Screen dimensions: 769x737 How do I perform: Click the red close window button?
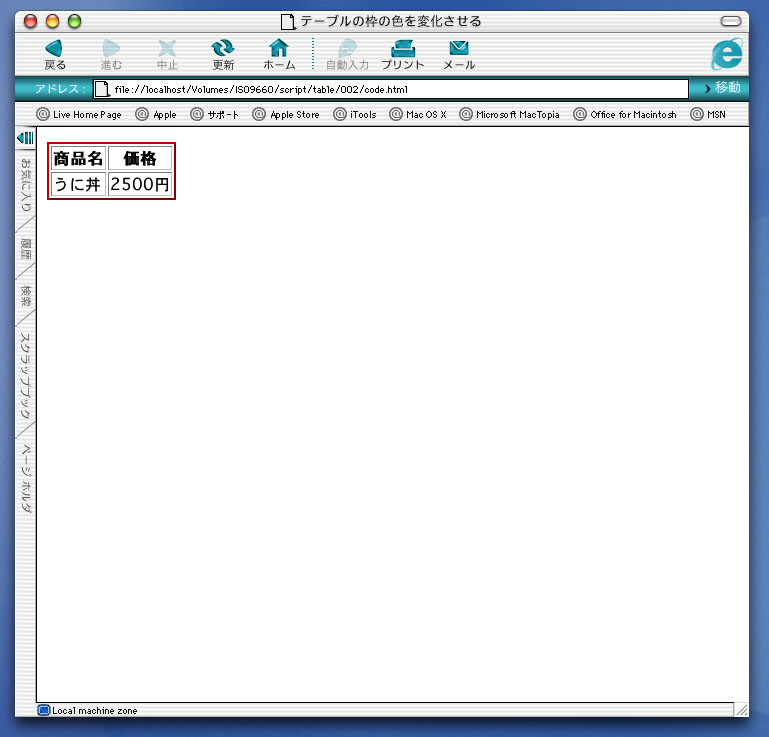click(30, 21)
